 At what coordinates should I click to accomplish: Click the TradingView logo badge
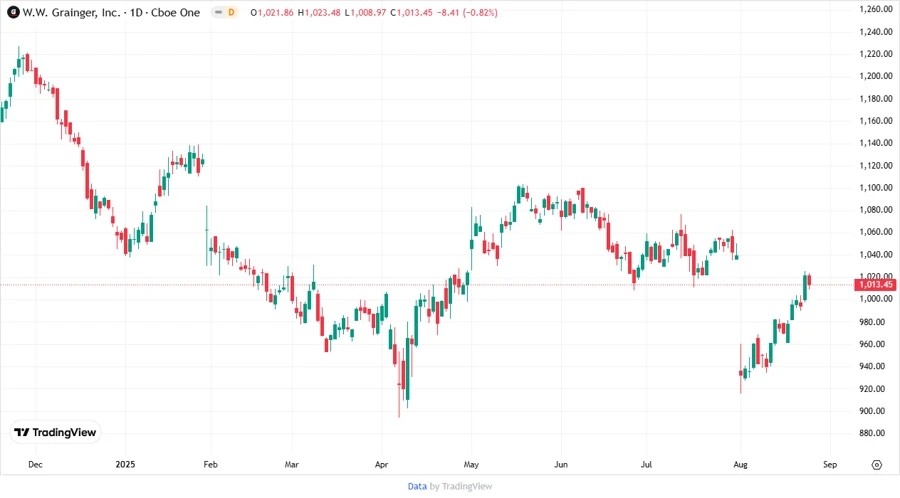pyautogui.click(x=56, y=432)
